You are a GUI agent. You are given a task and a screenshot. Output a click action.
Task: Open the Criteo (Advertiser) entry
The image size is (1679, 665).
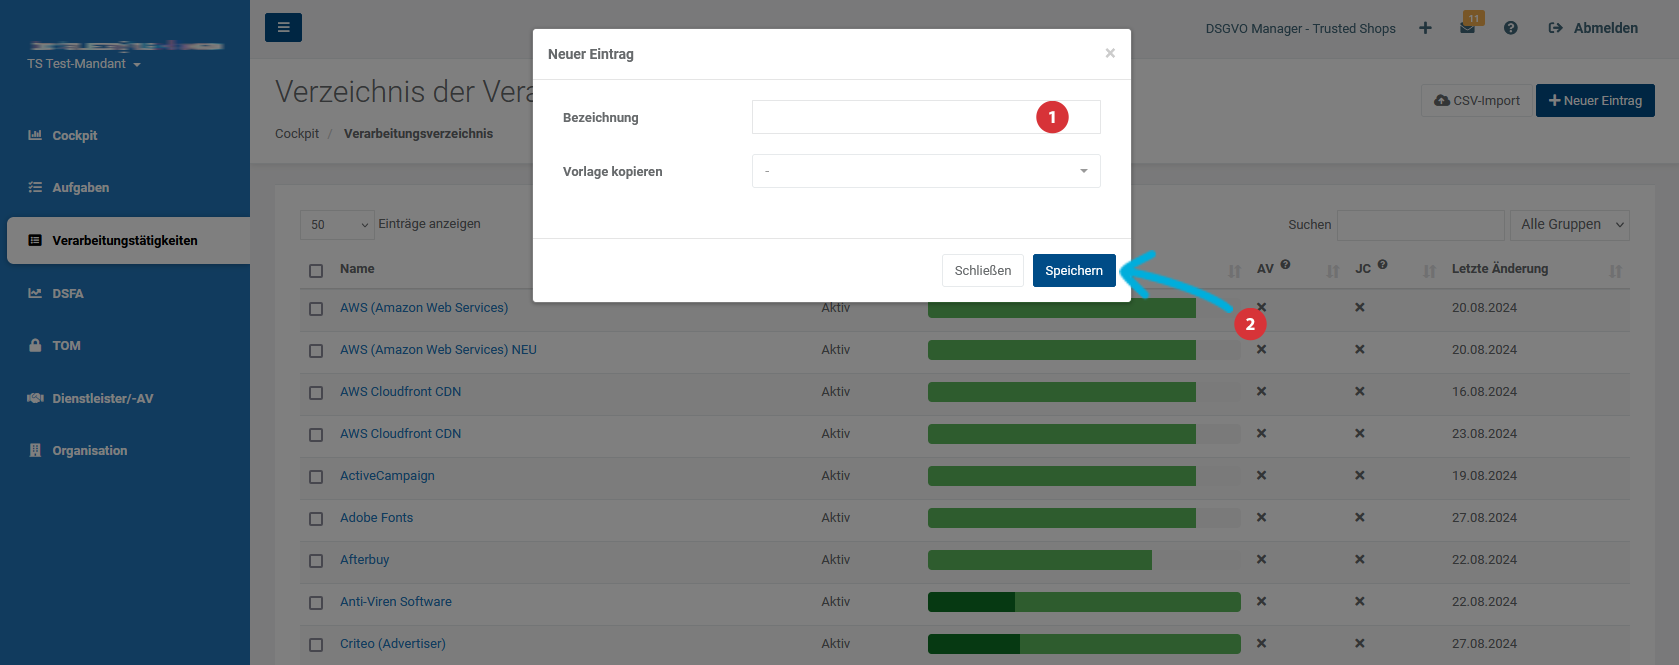click(393, 643)
